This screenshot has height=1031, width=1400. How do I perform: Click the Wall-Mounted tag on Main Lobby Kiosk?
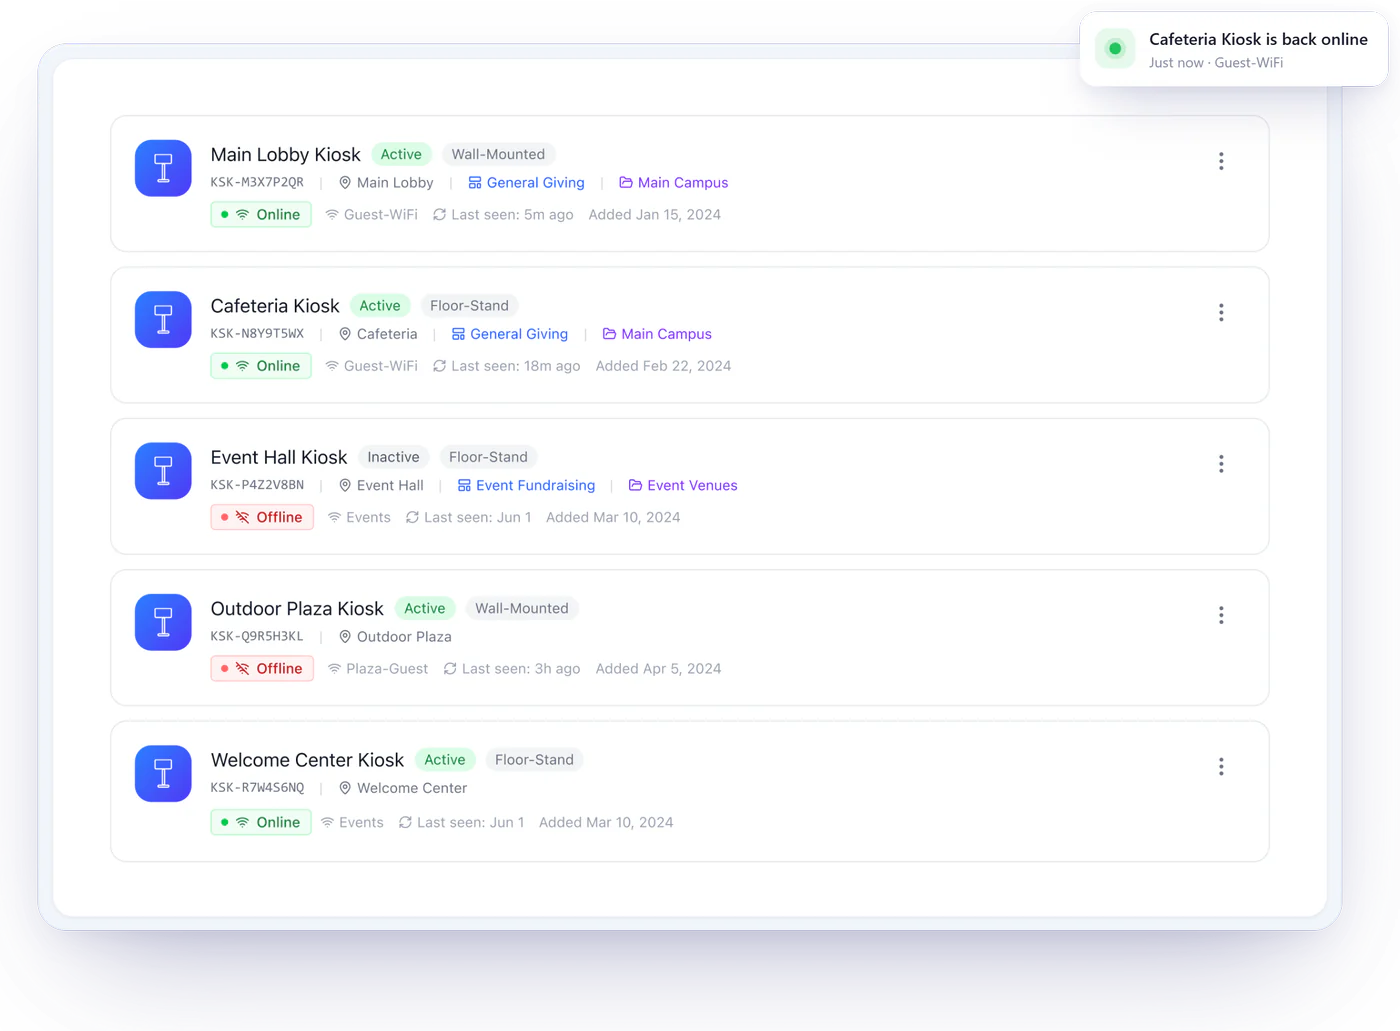pyautogui.click(x=498, y=154)
